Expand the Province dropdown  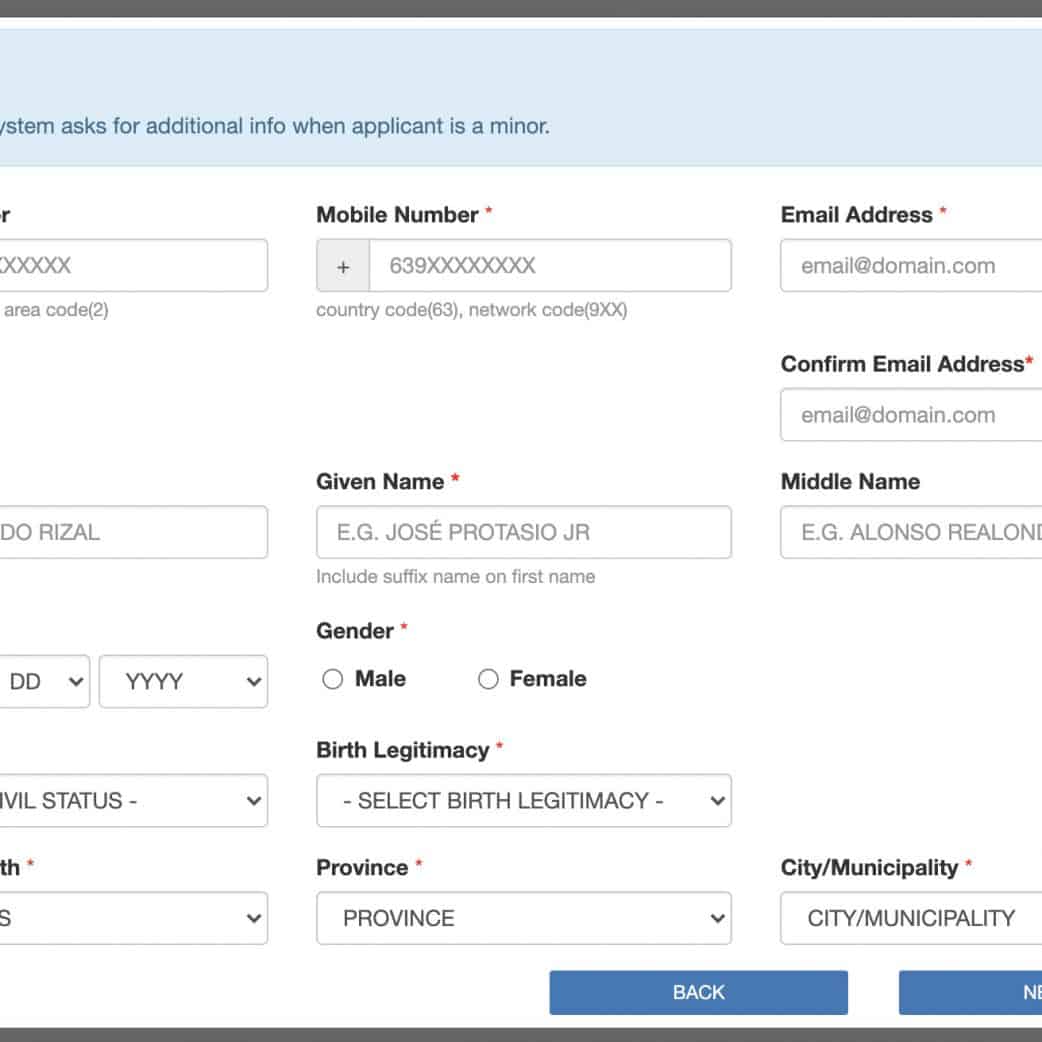point(523,918)
